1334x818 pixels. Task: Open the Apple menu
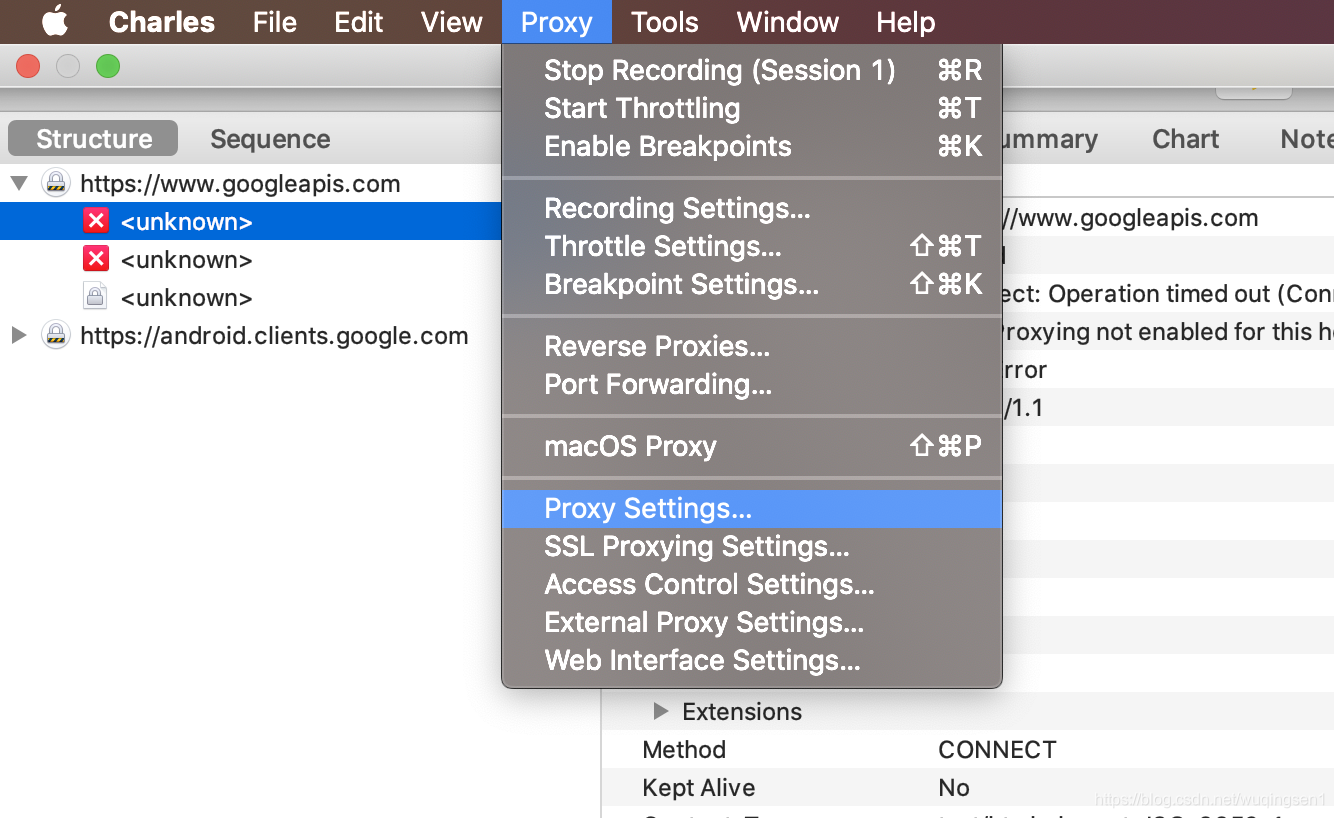coord(56,21)
